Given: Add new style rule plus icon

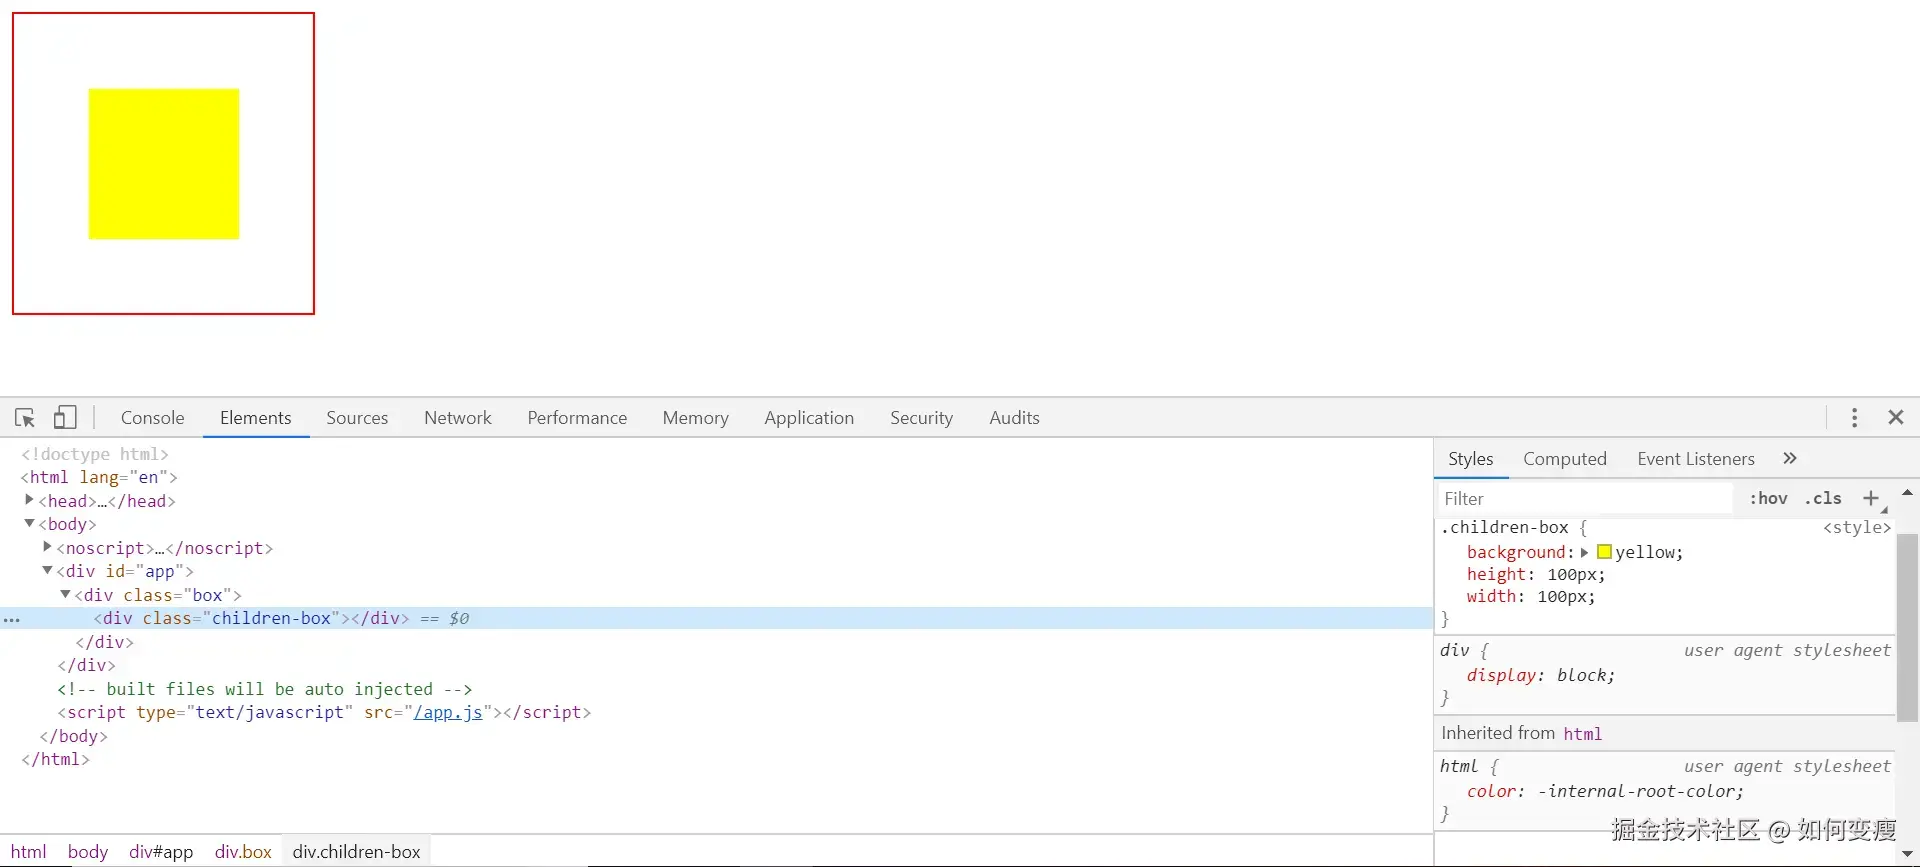Looking at the screenshot, I should [x=1871, y=498].
